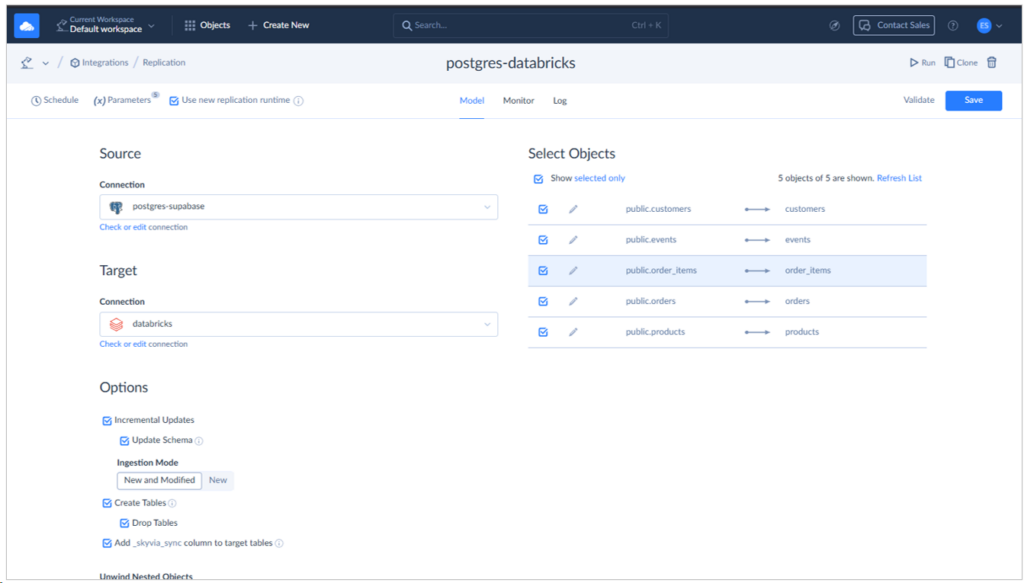Toggle Drop Tables checkbox
The image size is (1024, 583).
coord(124,524)
